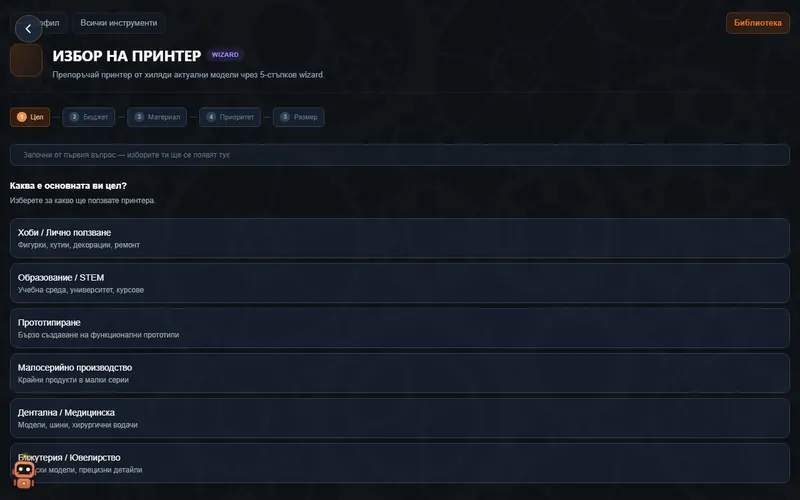Click step 5 number badge for Размер
This screenshot has height=500, width=800.
tap(285, 117)
